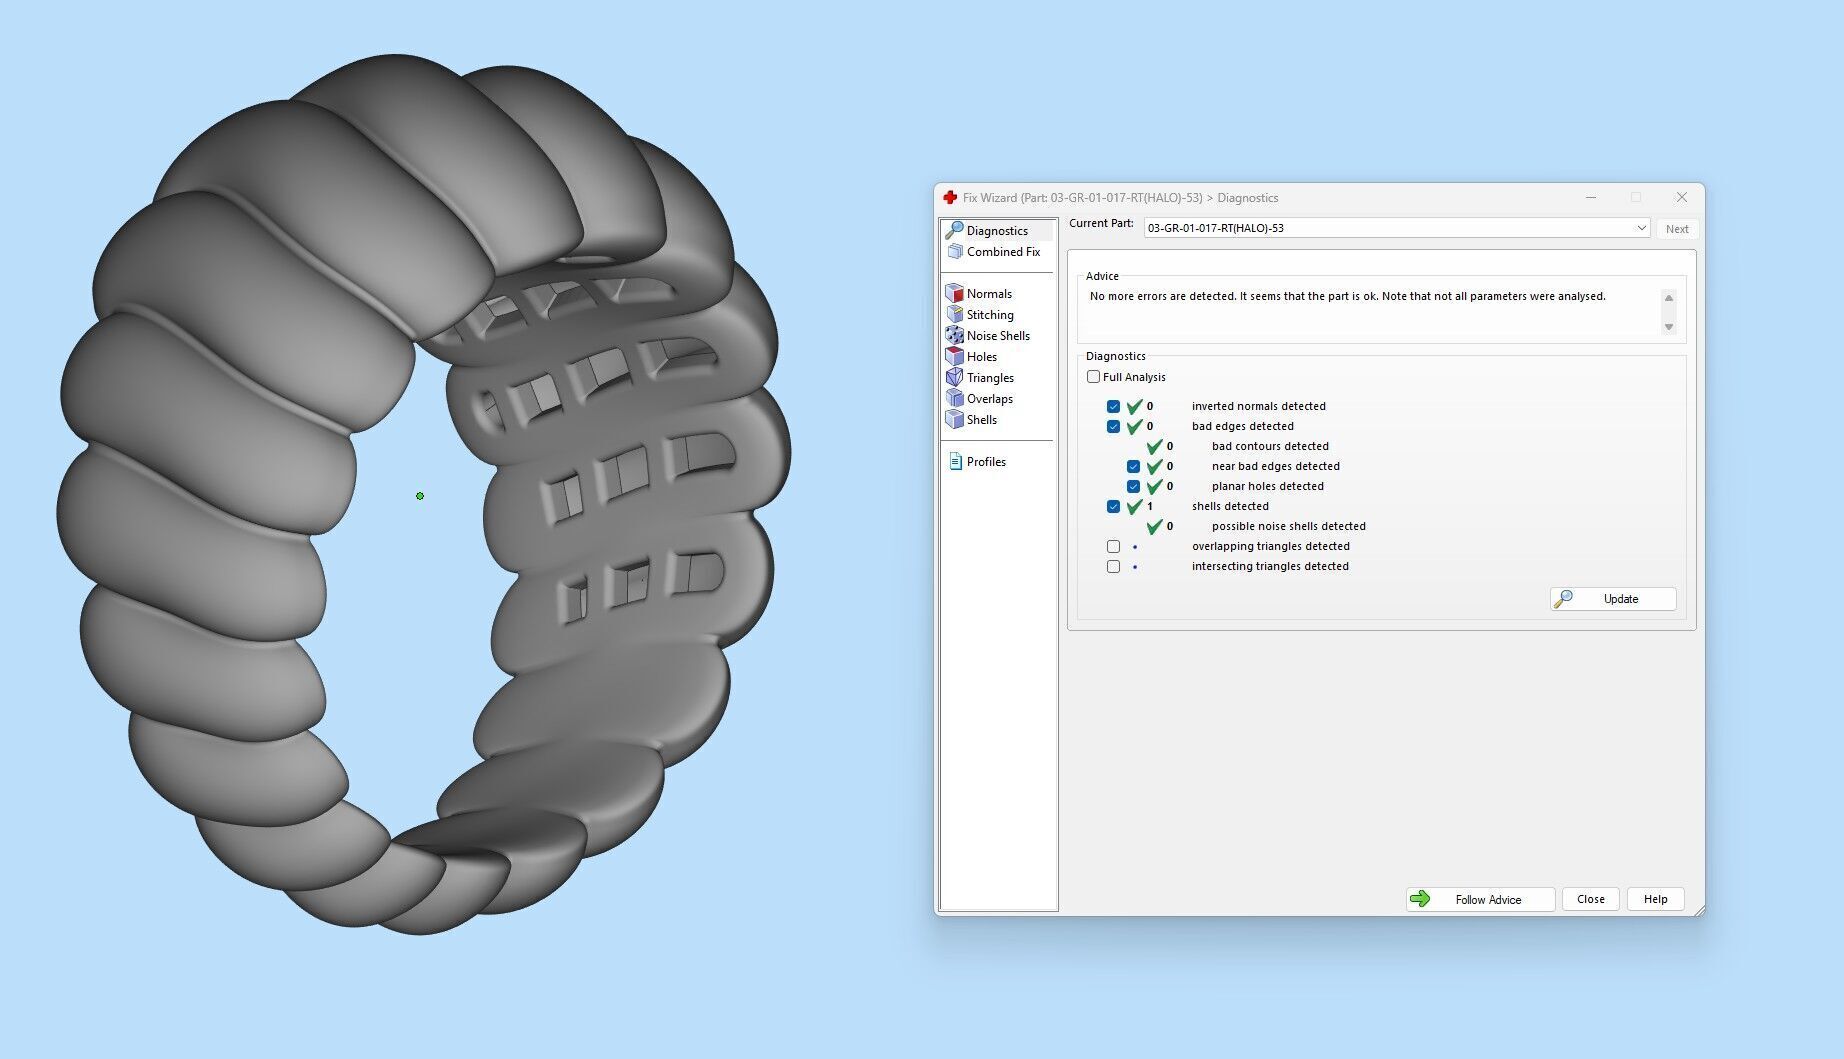Click the advice message text
The height and width of the screenshot is (1059, 1844).
(x=1347, y=296)
